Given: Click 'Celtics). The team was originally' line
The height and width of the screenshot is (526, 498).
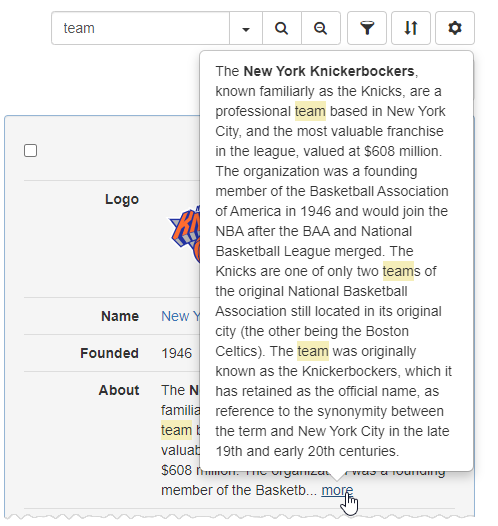Looking at the screenshot, I should click(316, 351).
